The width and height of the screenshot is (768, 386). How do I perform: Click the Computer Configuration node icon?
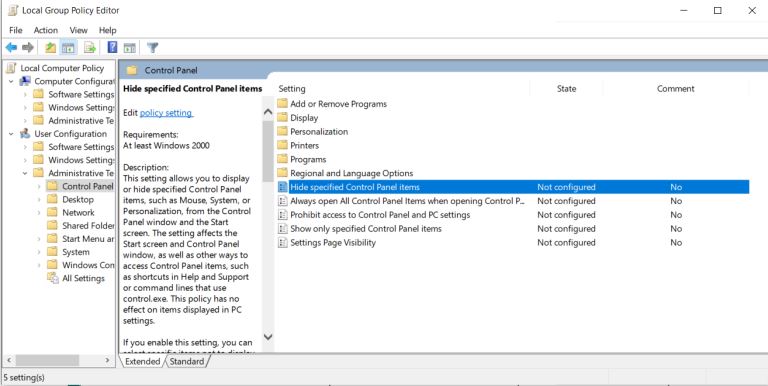(25, 81)
